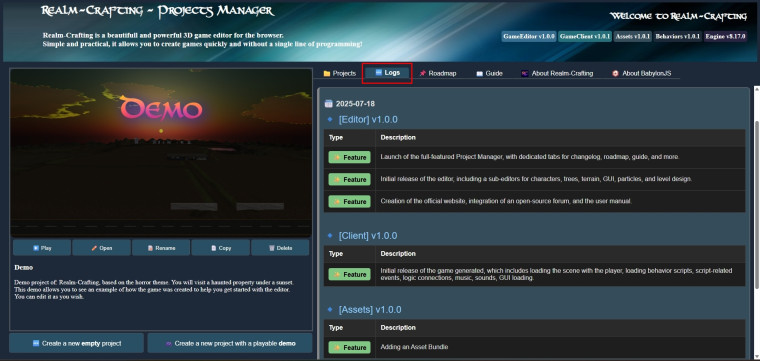The width and height of the screenshot is (760, 361).
Task: Click the Behaviors v1.0.1 version badge
Action: point(677,36)
